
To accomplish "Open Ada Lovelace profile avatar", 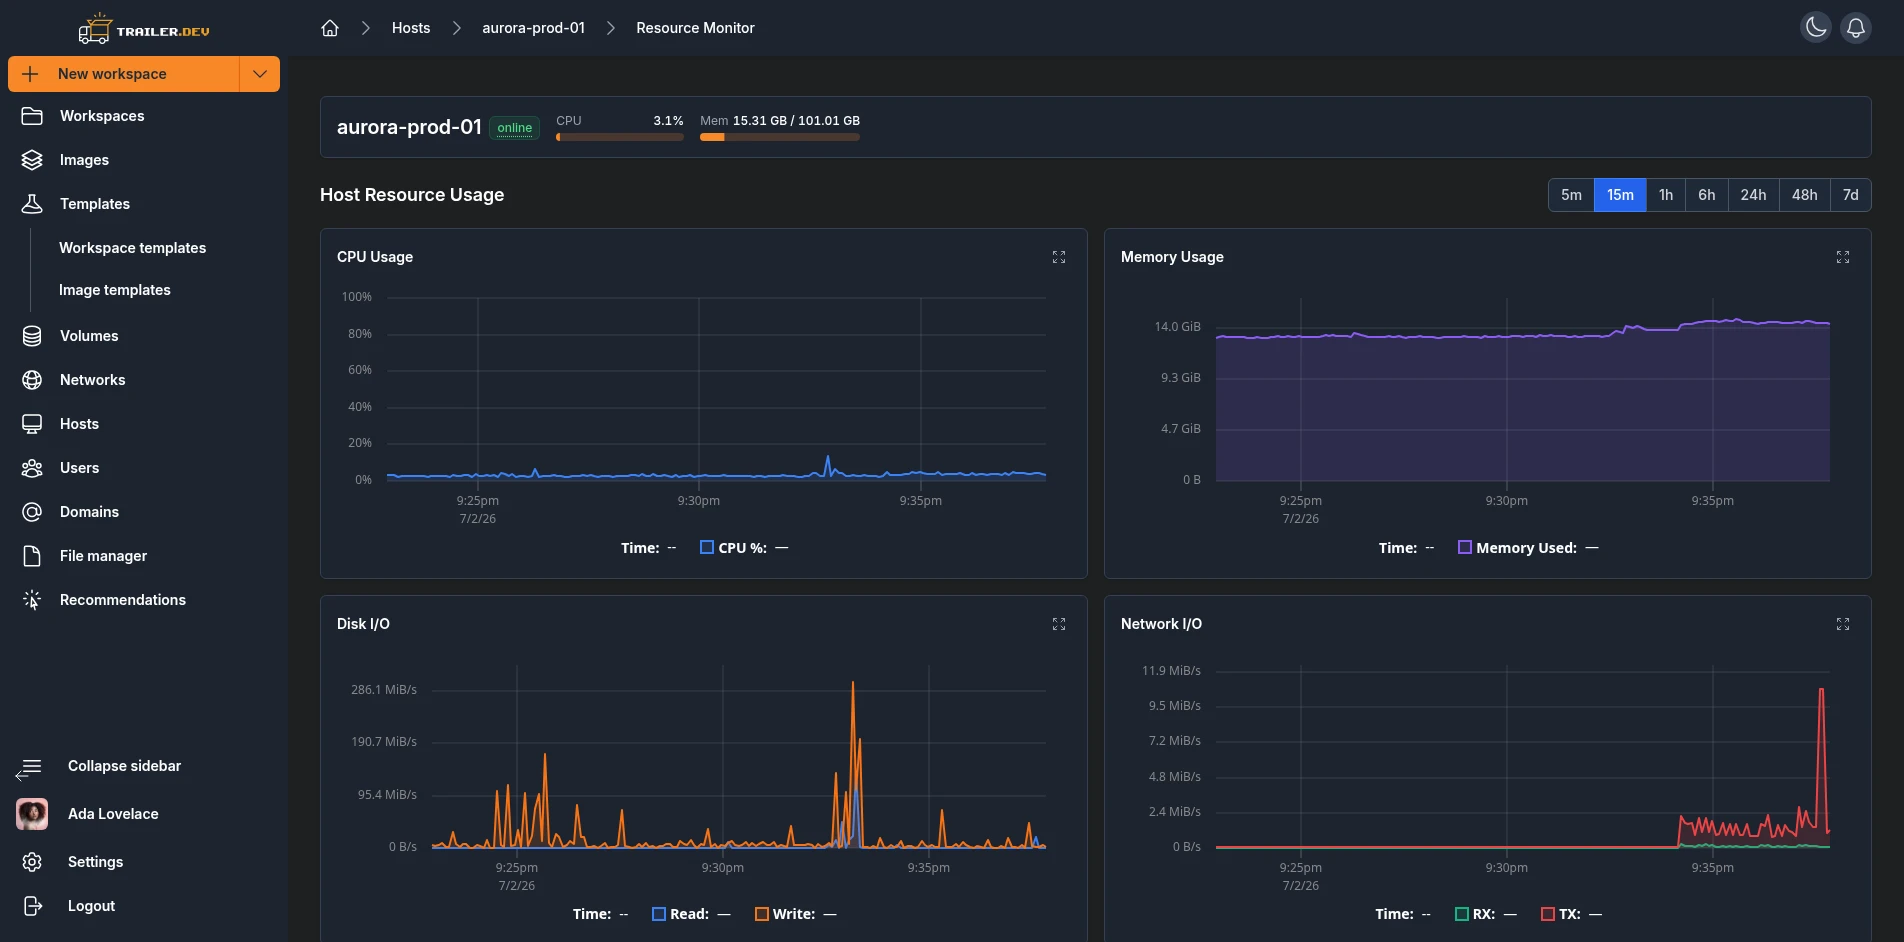I will pos(32,814).
